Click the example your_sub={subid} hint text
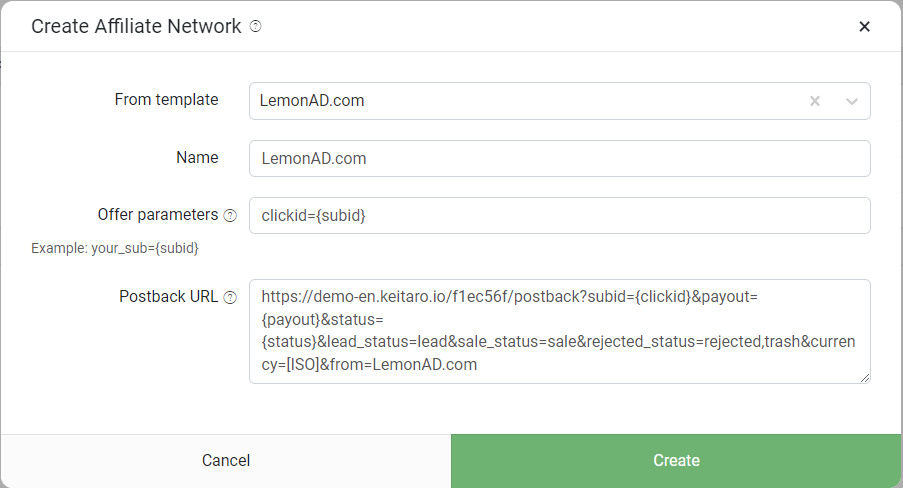Screen dimensions: 903x488 115,247
